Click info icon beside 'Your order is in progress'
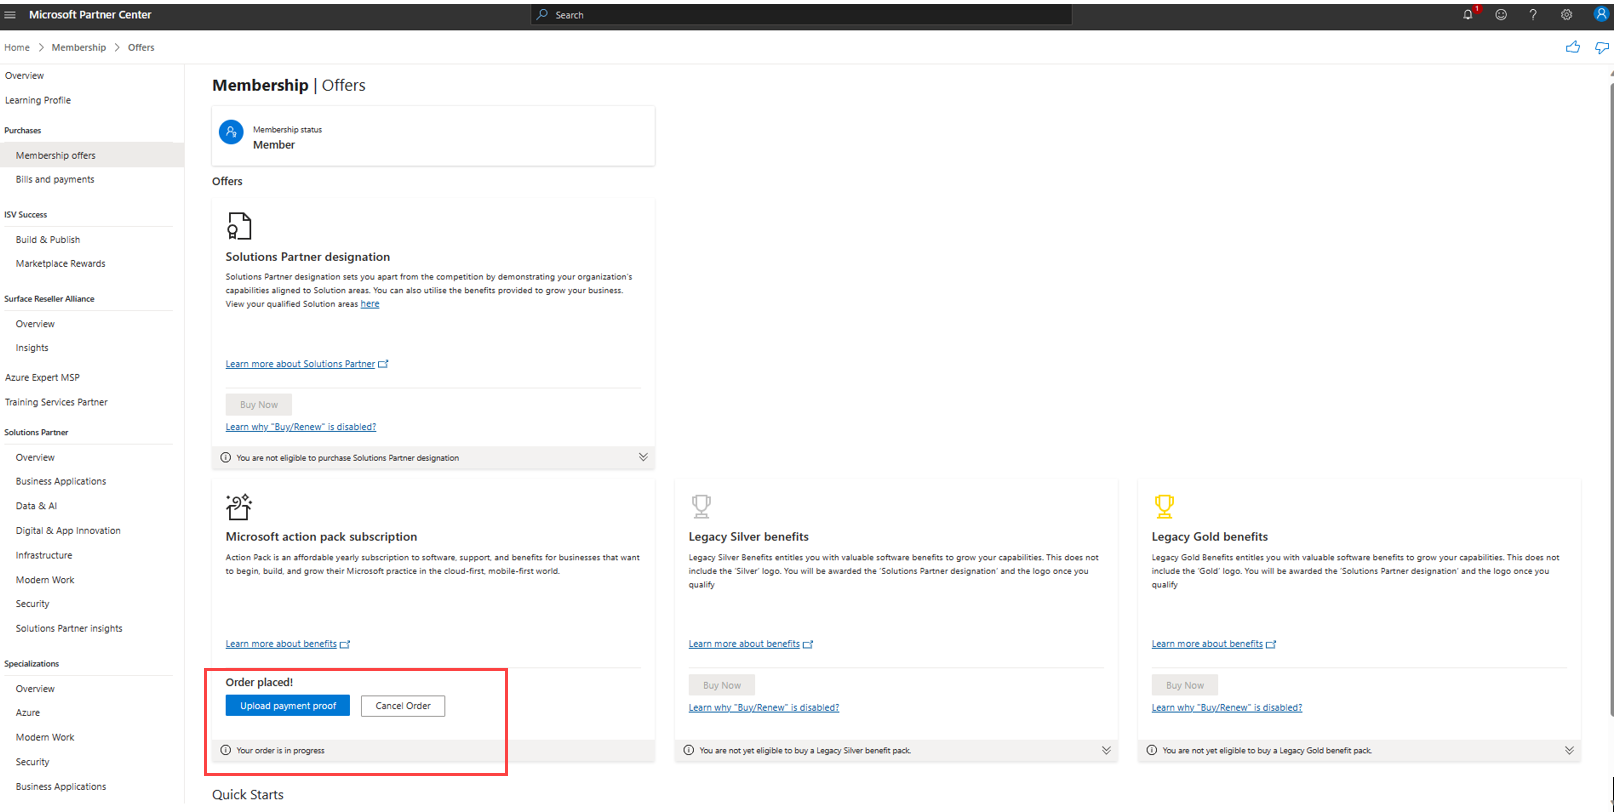The image size is (1617, 812). point(226,750)
